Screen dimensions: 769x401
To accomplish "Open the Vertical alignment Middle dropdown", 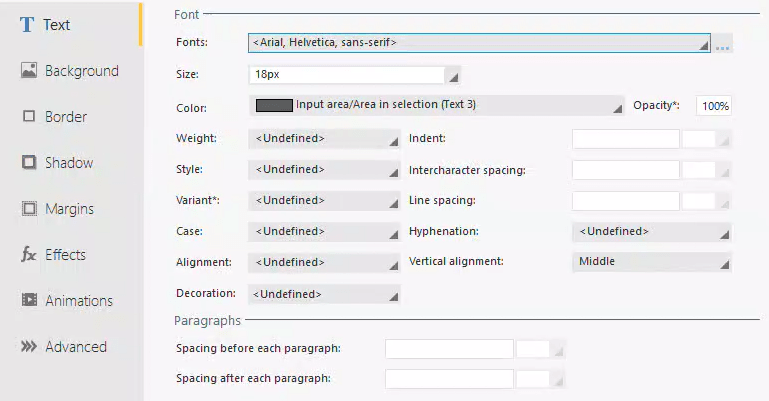I will click(651, 262).
